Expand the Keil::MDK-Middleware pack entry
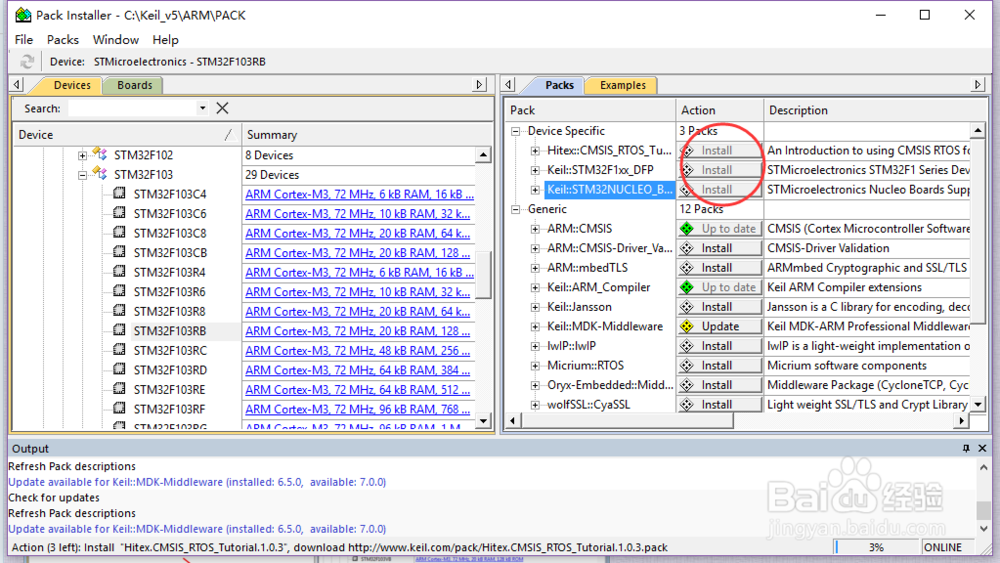 [x=535, y=326]
